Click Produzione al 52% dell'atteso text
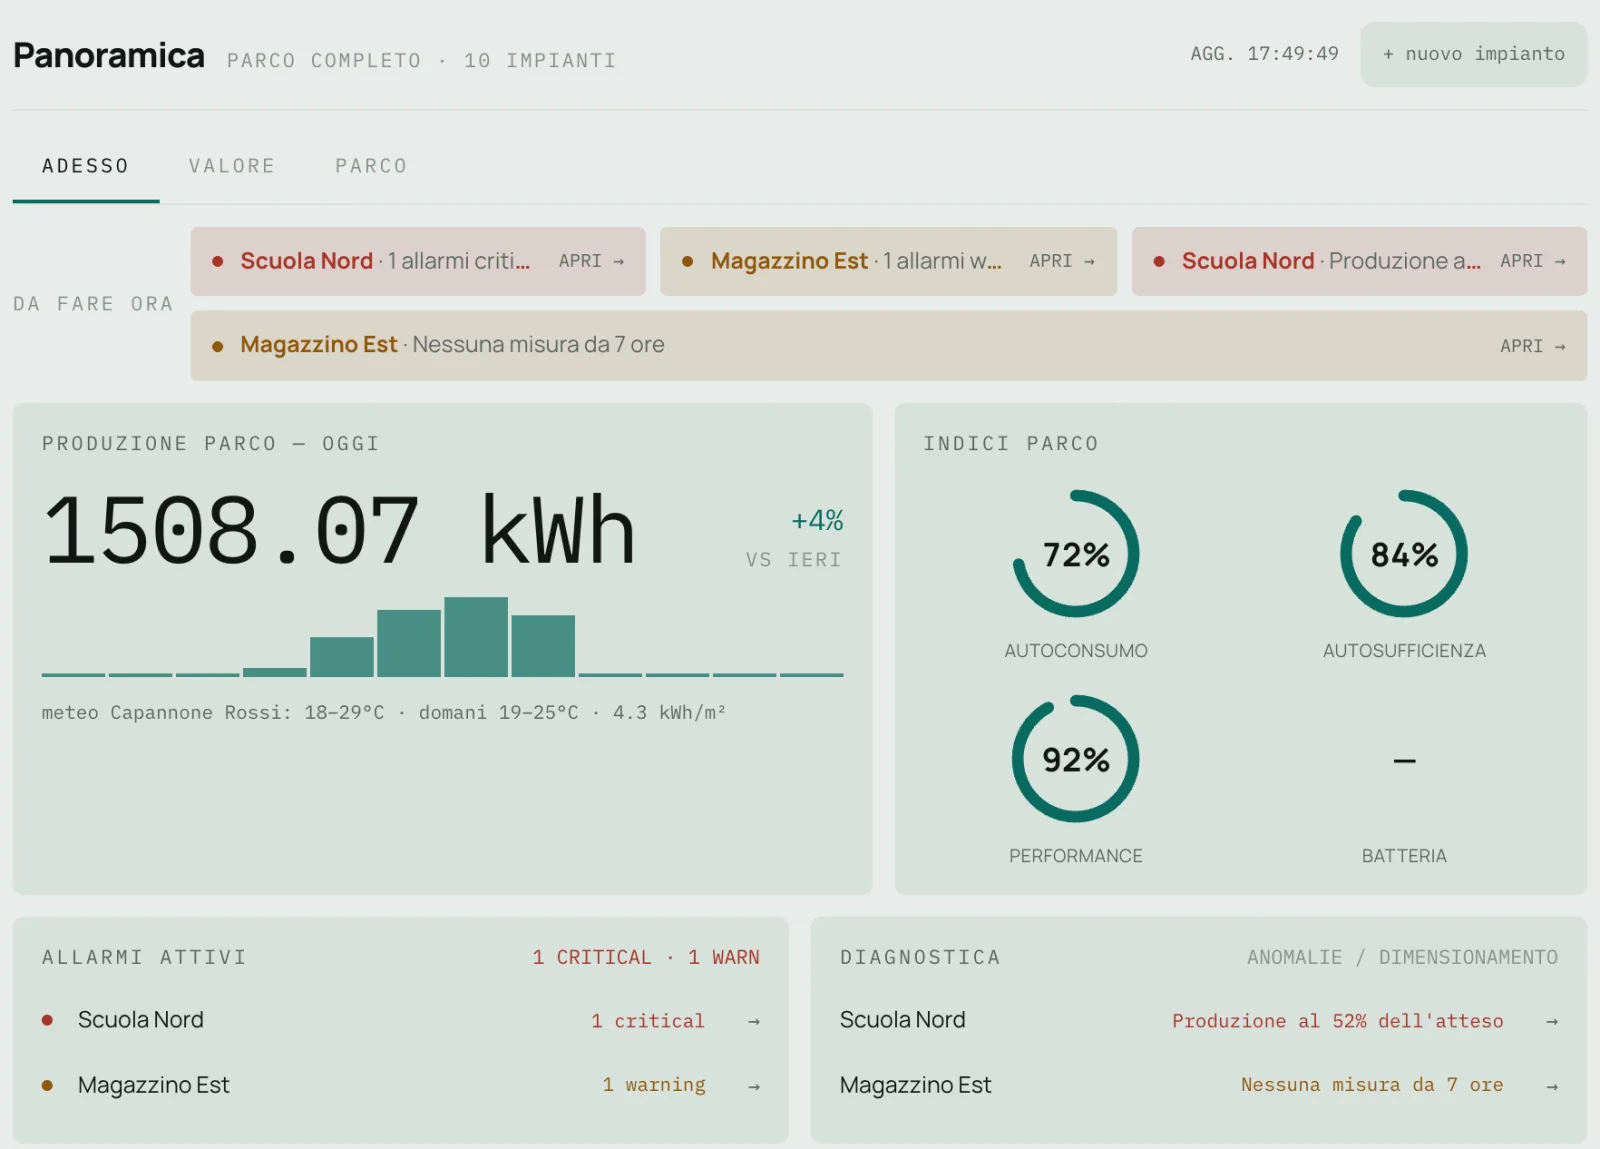Screen dimensions: 1600x1149 [1338, 1021]
